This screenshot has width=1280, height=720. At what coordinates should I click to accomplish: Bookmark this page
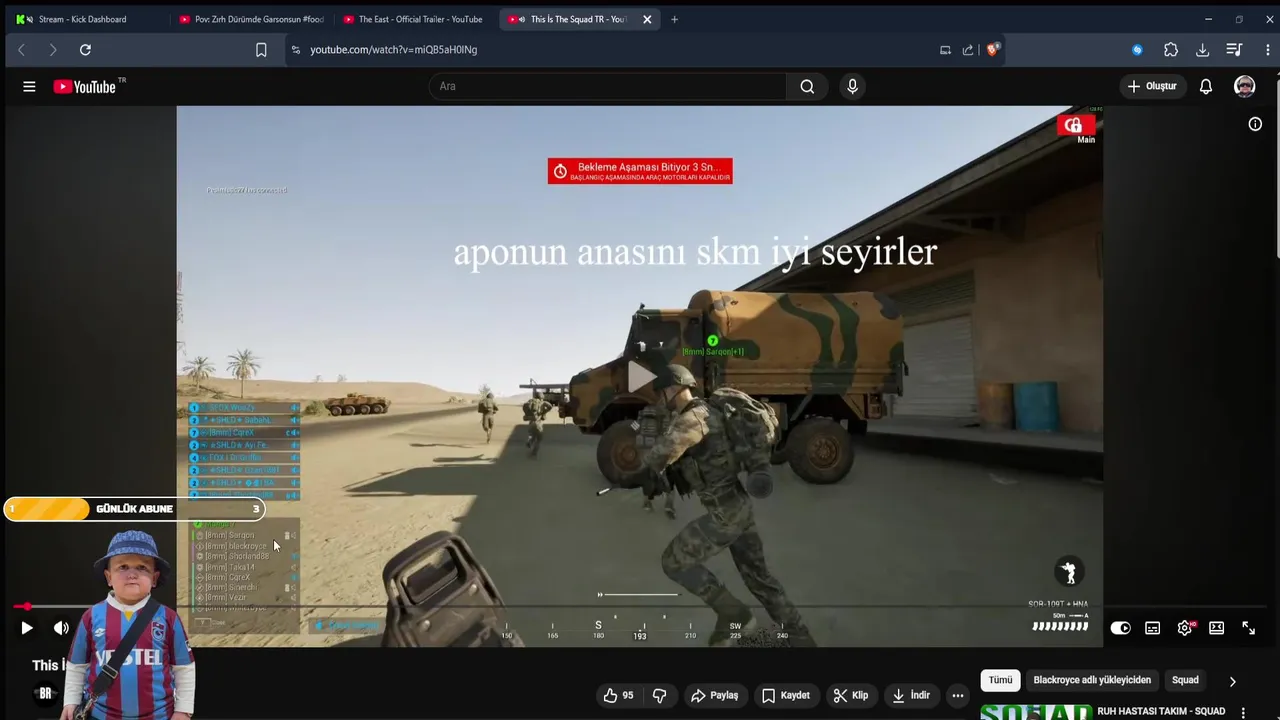pos(261,50)
